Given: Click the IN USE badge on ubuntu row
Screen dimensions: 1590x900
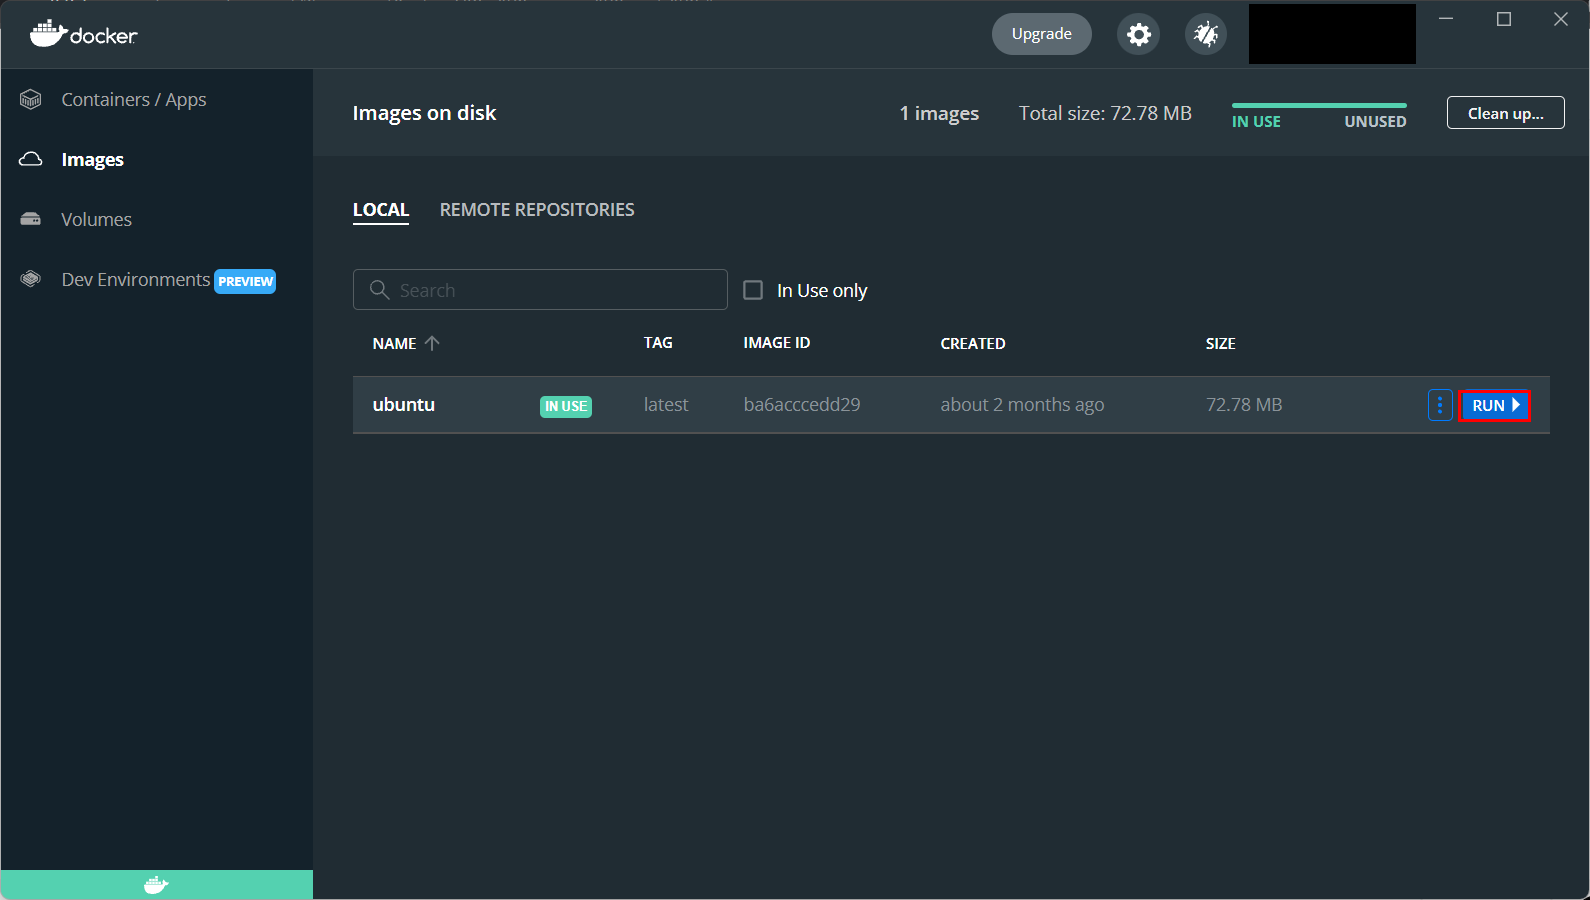Looking at the screenshot, I should [566, 406].
